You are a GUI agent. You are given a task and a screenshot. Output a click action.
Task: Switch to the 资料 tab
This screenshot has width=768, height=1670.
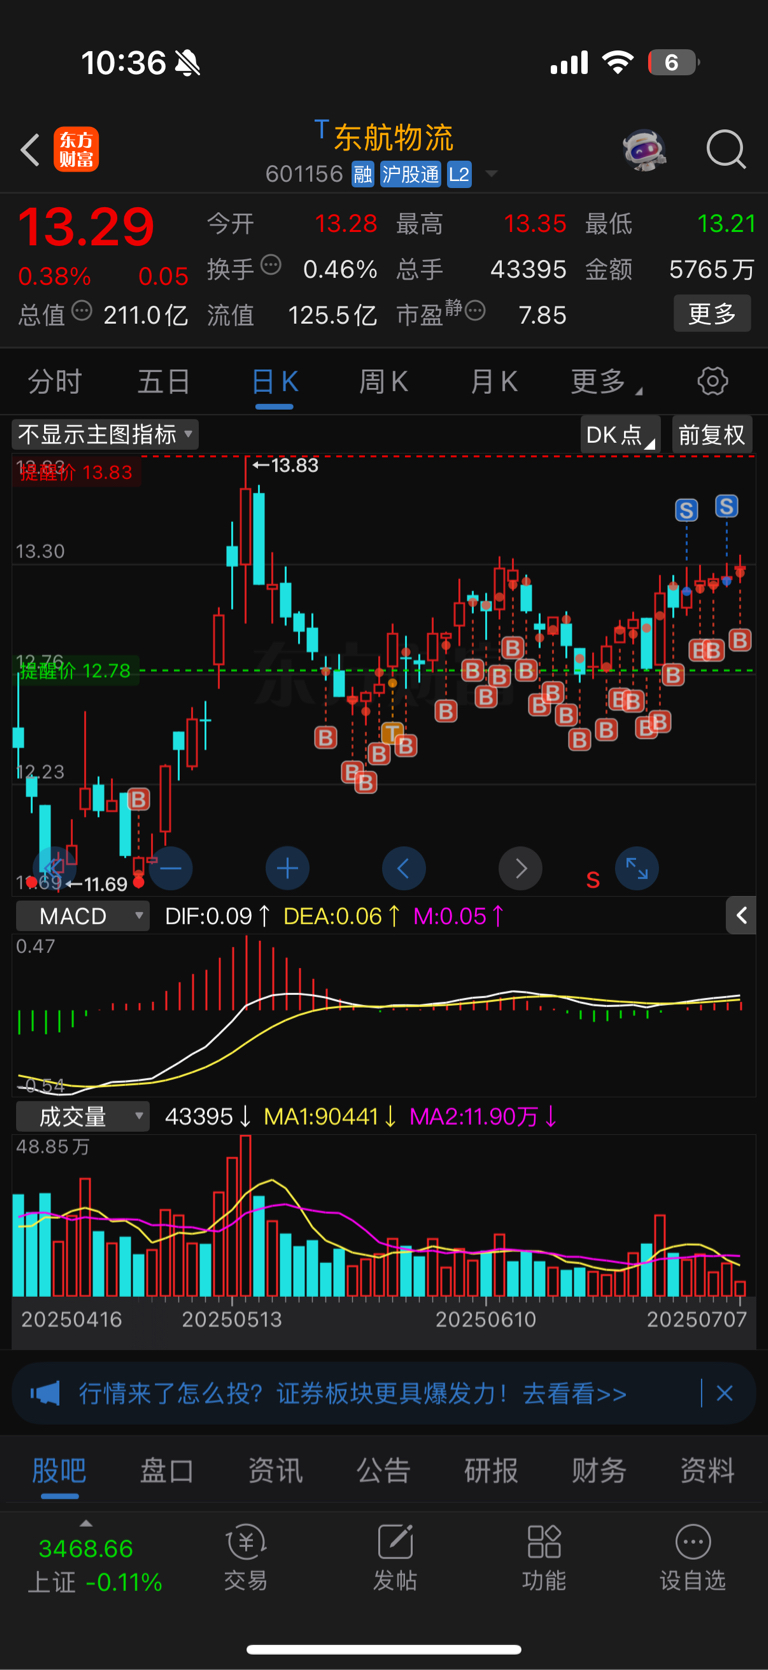point(708,1470)
